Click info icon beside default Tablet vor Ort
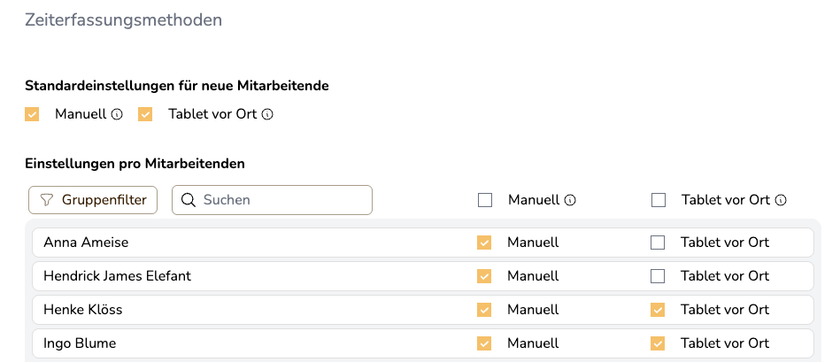 (268, 115)
